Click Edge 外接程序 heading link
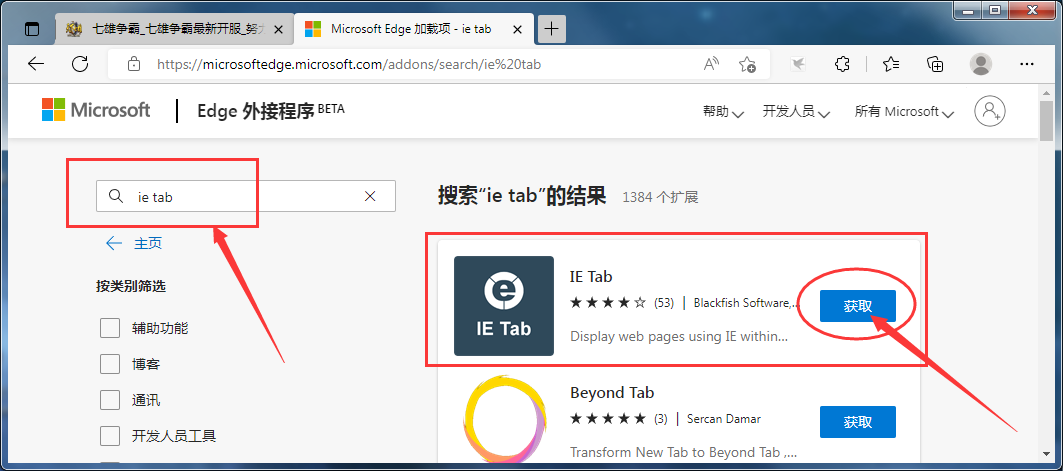1063x471 pixels. click(x=270, y=110)
